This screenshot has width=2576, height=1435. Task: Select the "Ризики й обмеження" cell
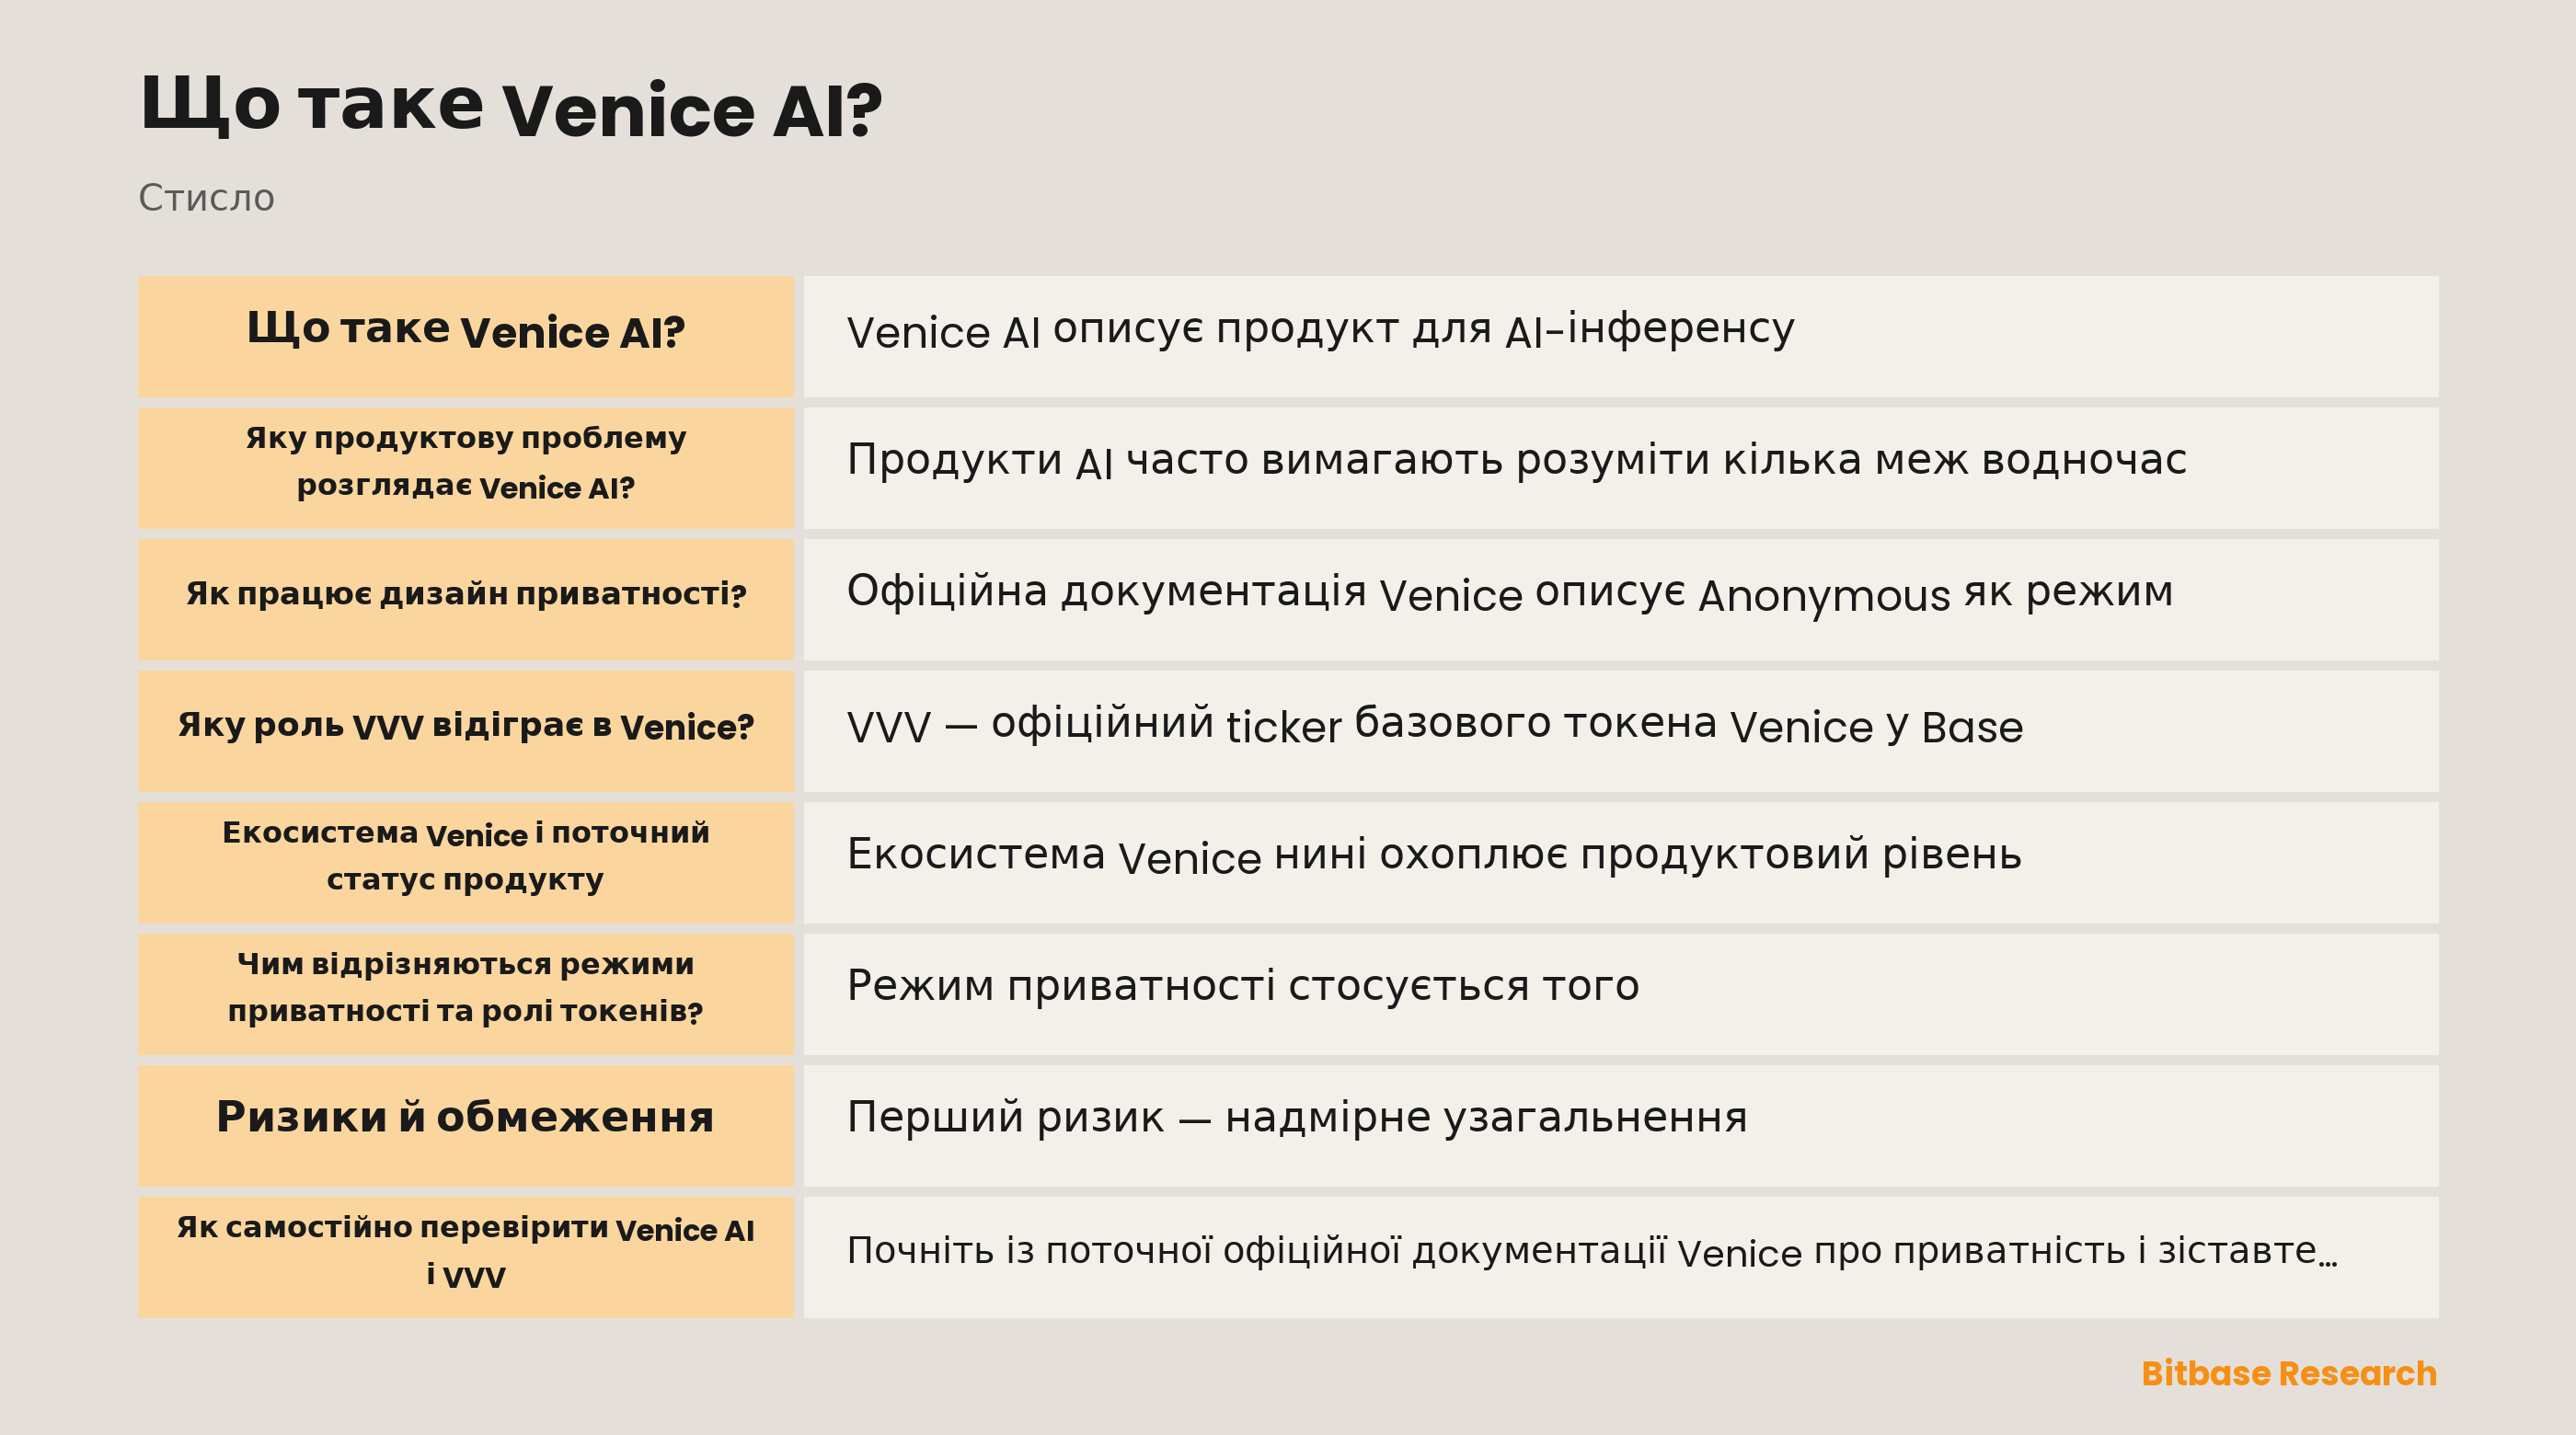click(x=465, y=1125)
